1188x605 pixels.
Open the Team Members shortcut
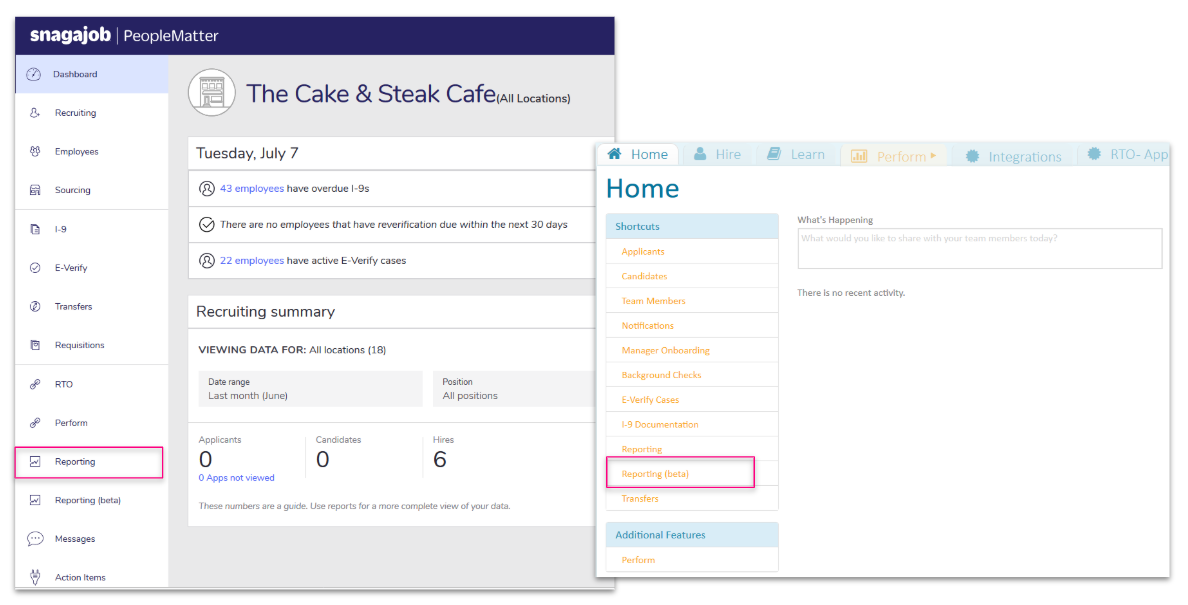pos(653,301)
